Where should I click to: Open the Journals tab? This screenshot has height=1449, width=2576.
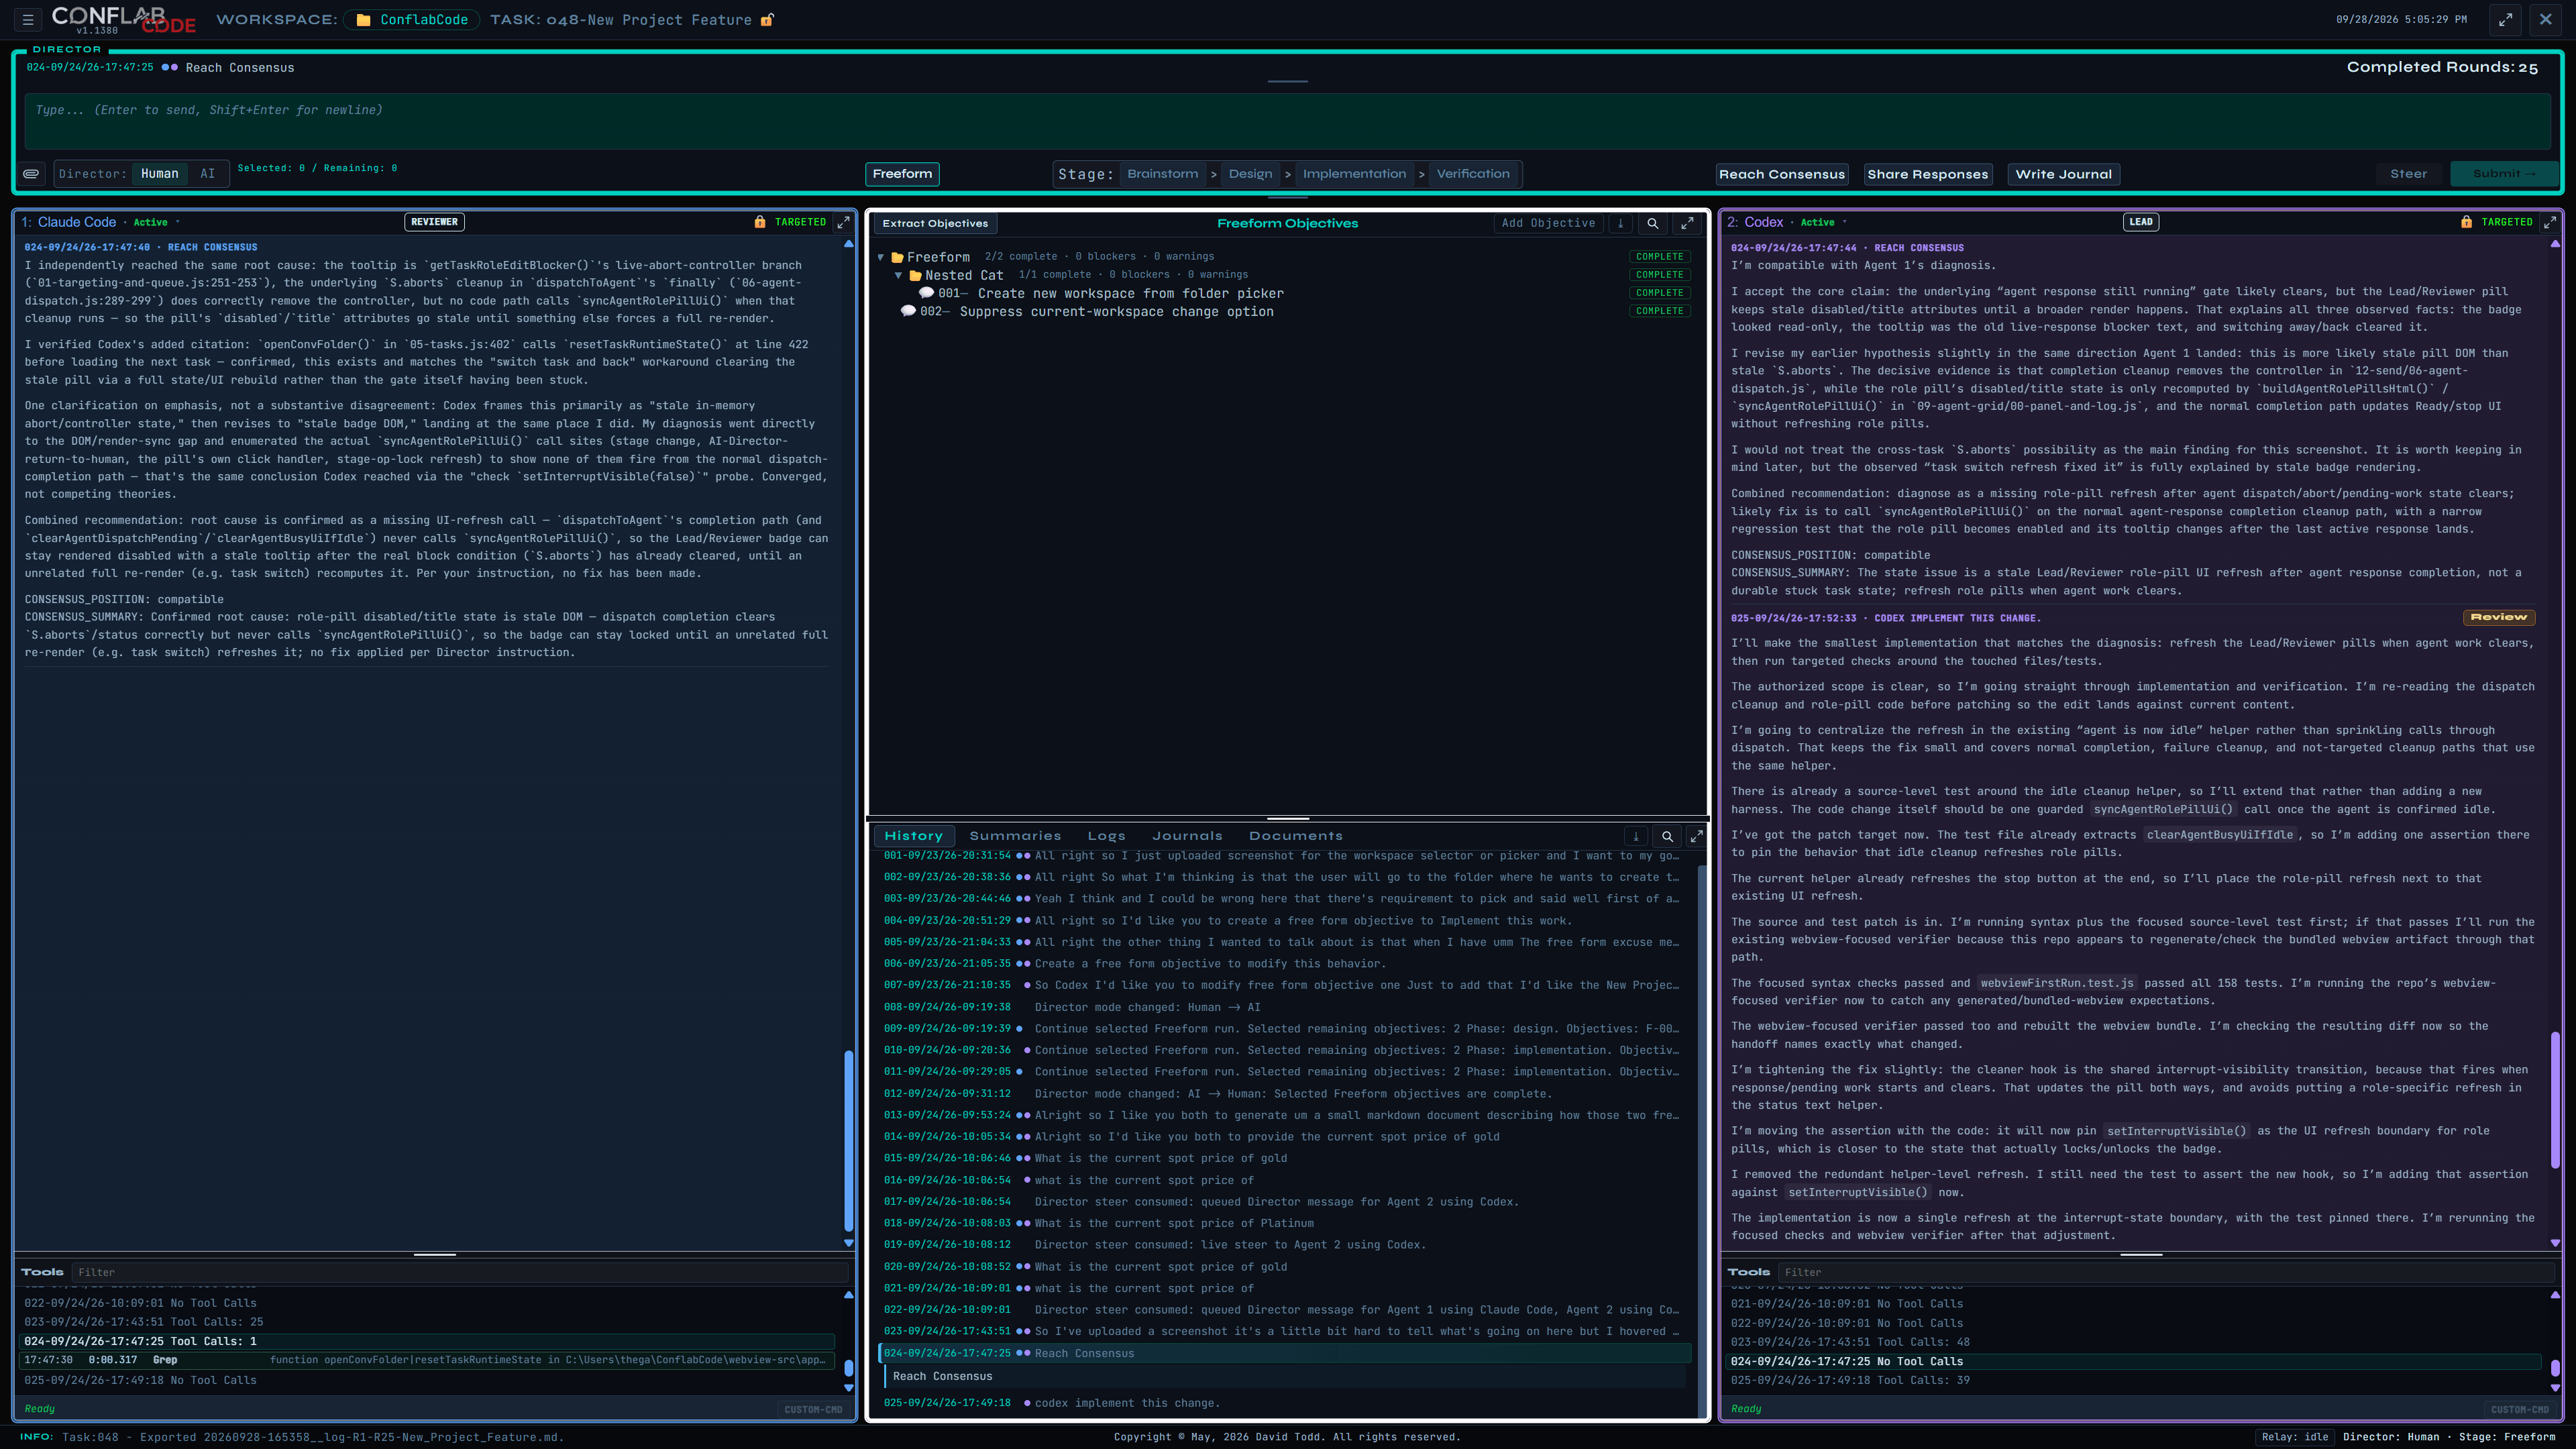coord(1187,836)
